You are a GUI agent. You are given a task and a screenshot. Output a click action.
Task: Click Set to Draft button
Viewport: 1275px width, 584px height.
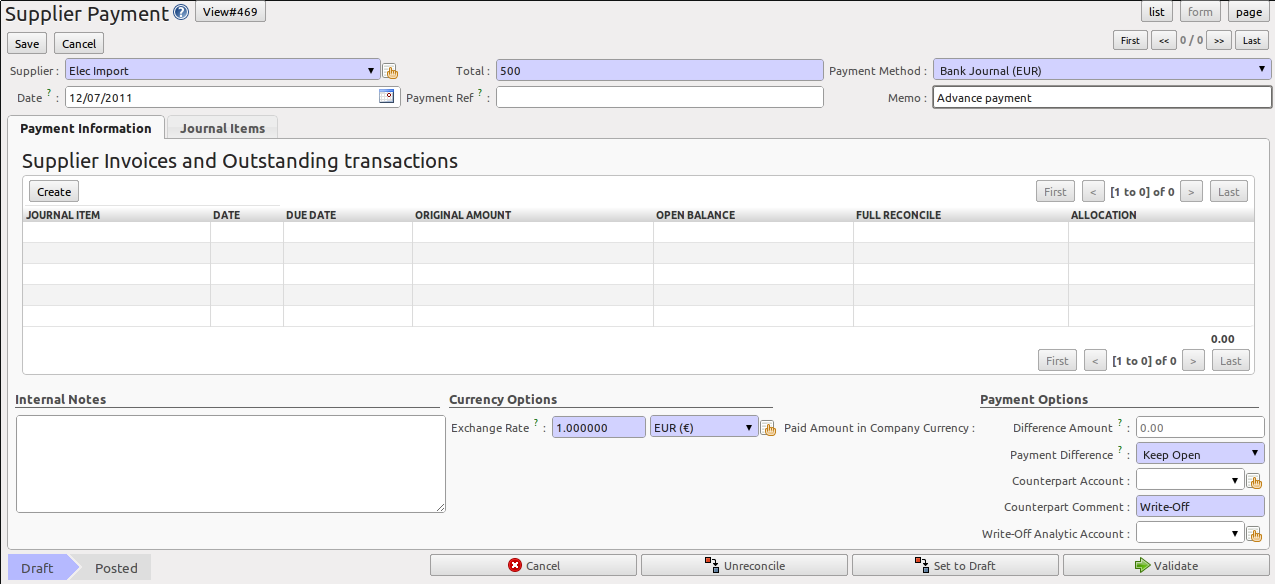click(x=955, y=566)
